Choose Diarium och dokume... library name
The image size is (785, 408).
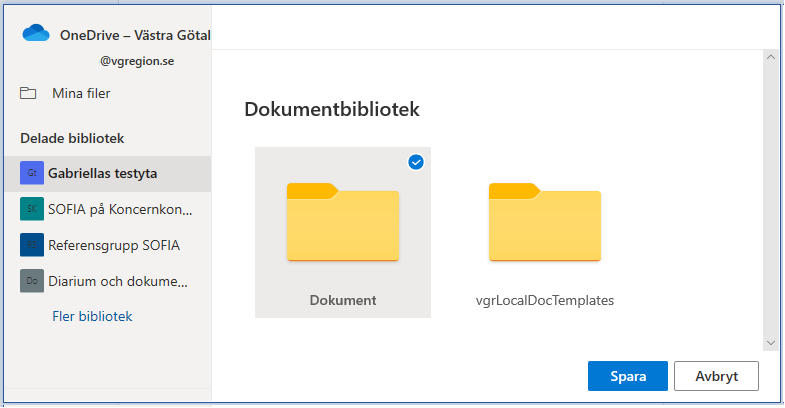pos(121,281)
